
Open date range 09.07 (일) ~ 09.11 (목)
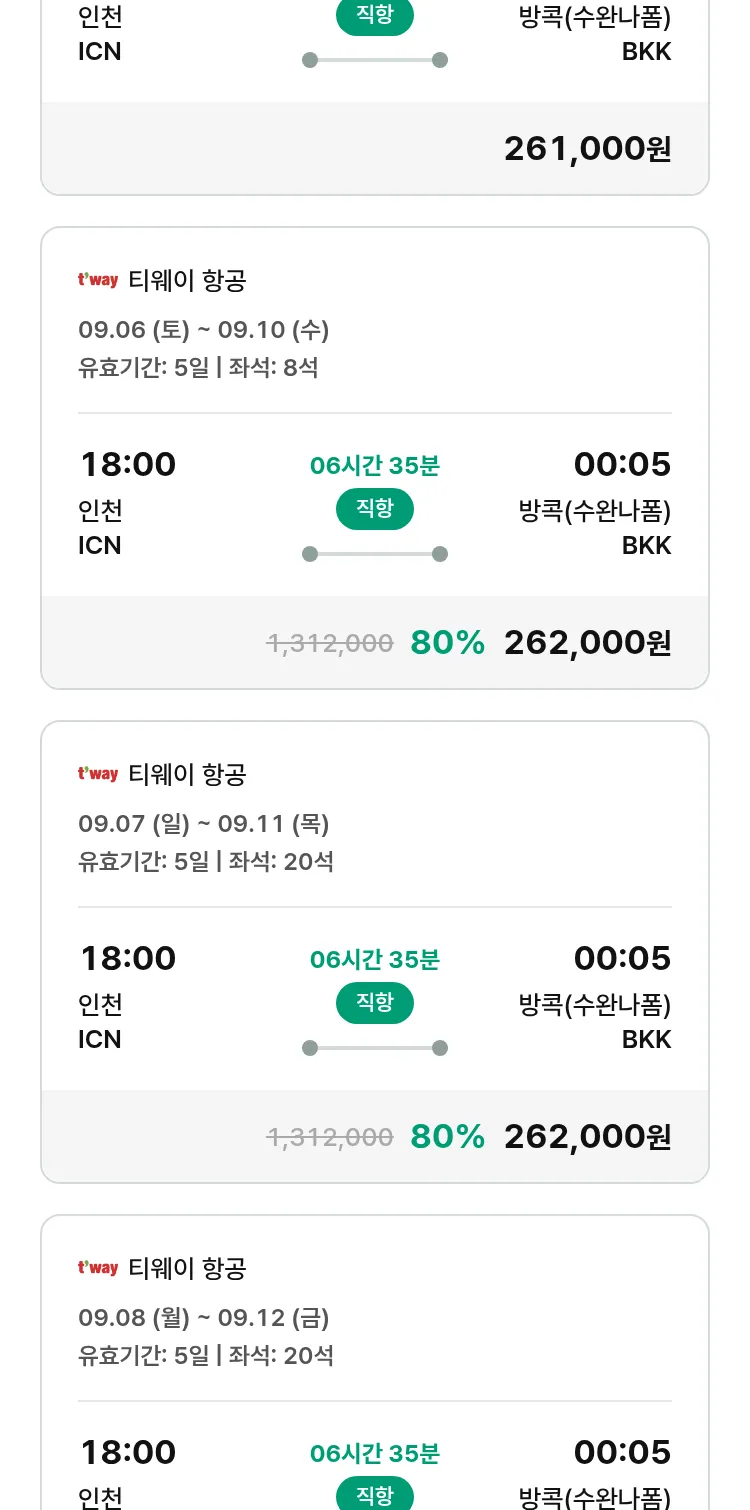coord(204,824)
